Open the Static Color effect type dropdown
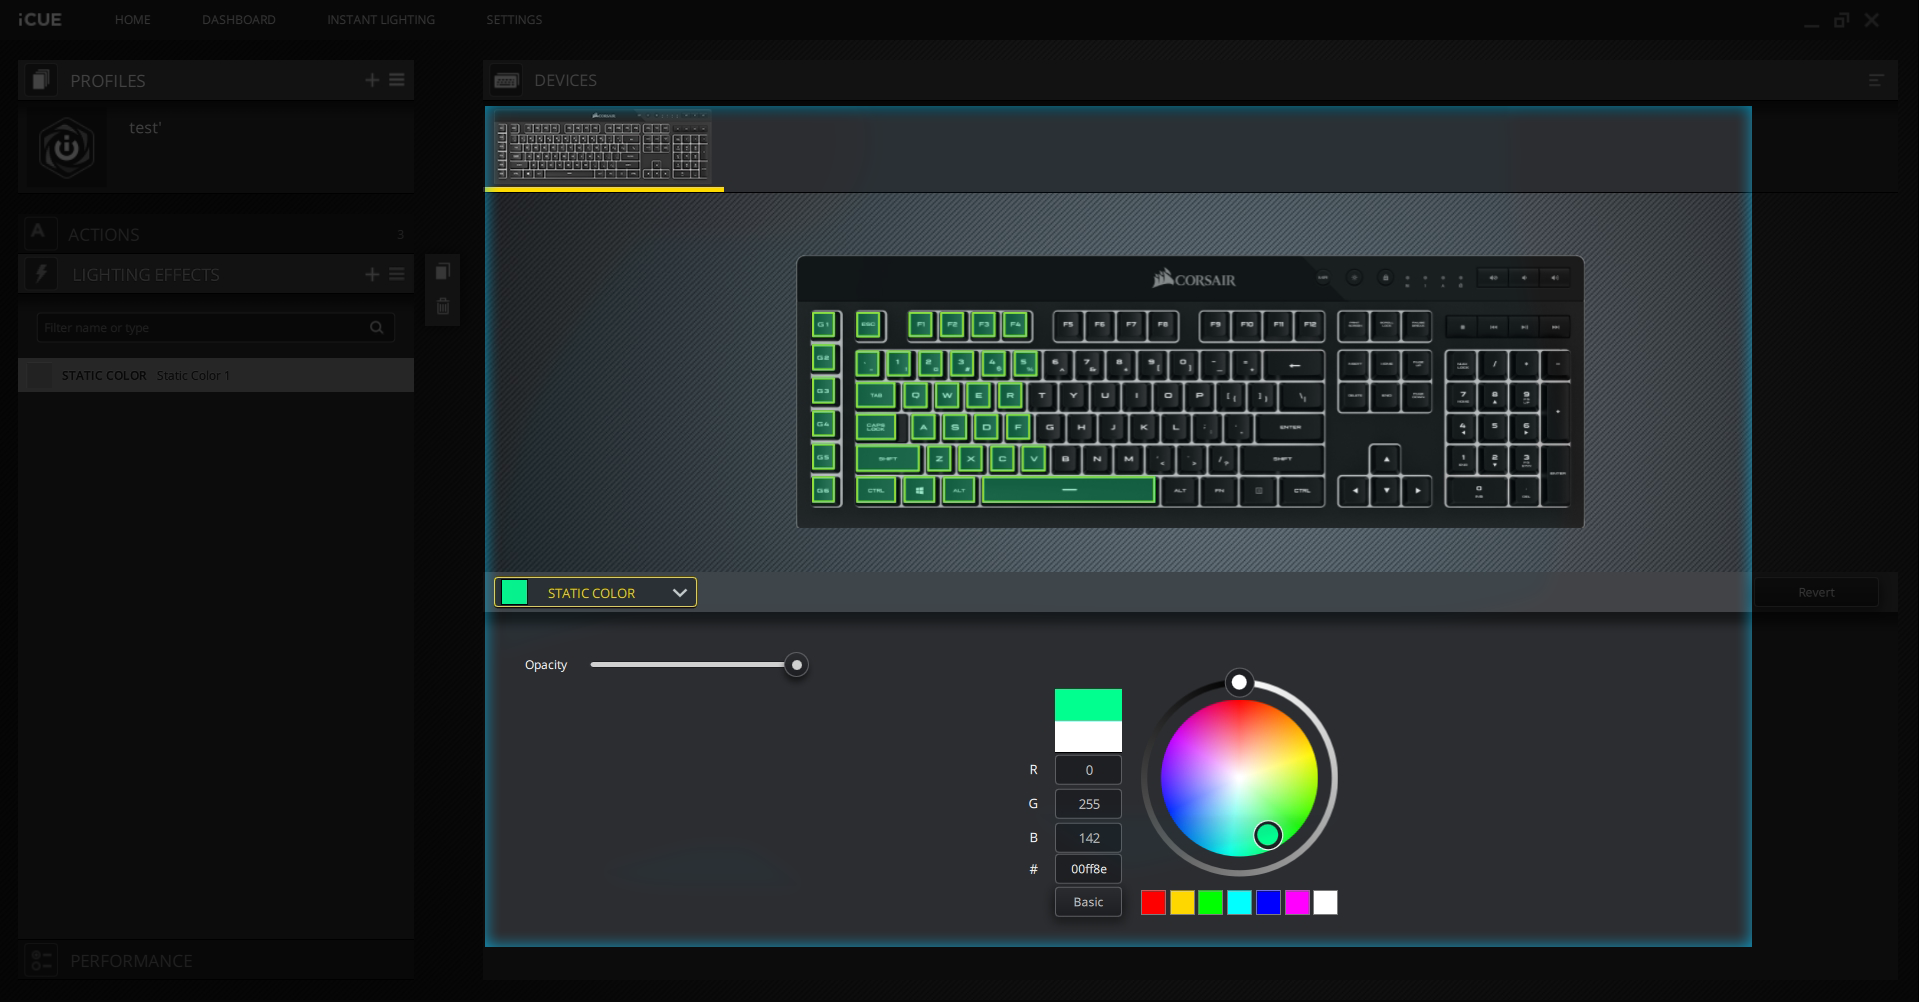This screenshot has width=1919, height=1002. (x=595, y=592)
